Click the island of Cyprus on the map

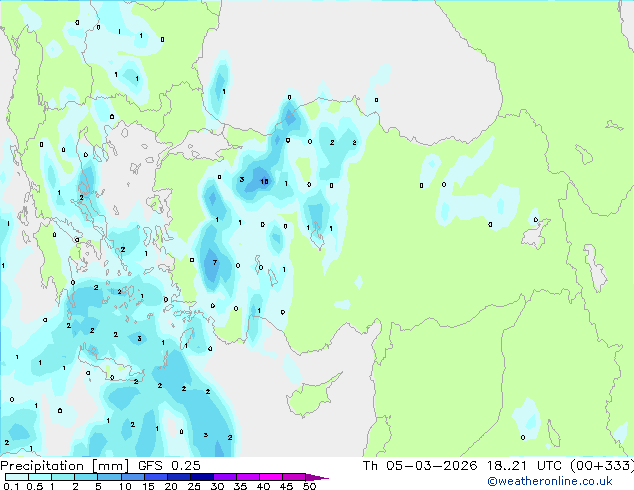pos(311,397)
